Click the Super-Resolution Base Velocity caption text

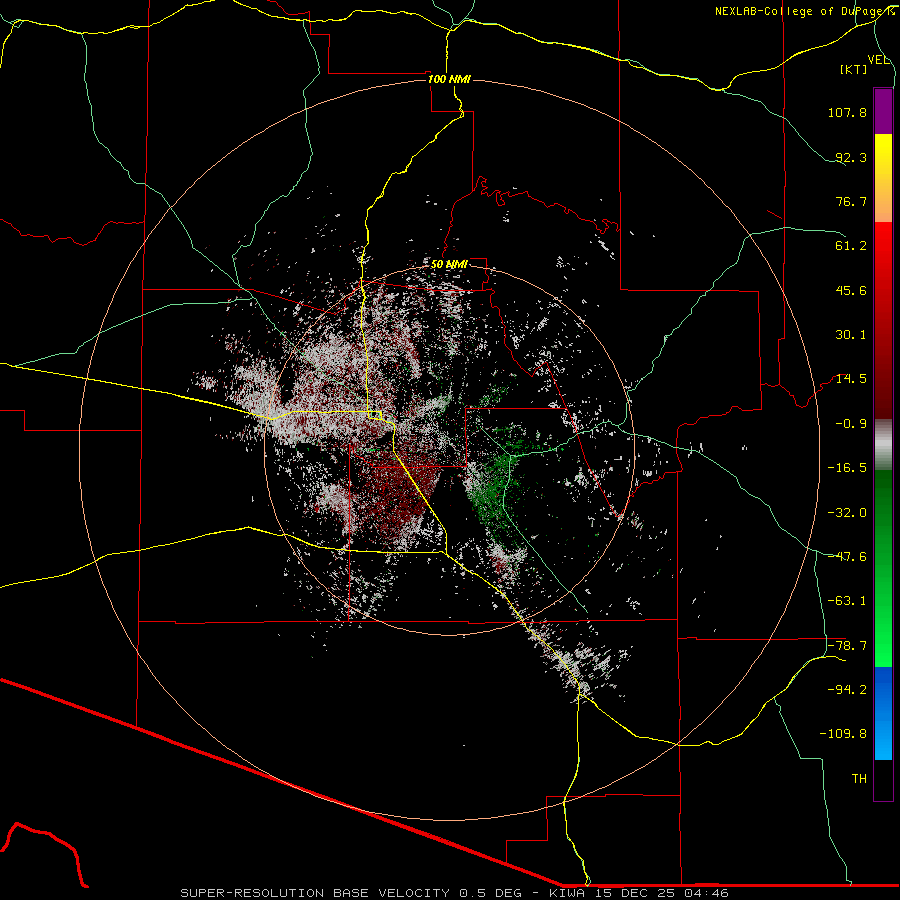(455, 893)
